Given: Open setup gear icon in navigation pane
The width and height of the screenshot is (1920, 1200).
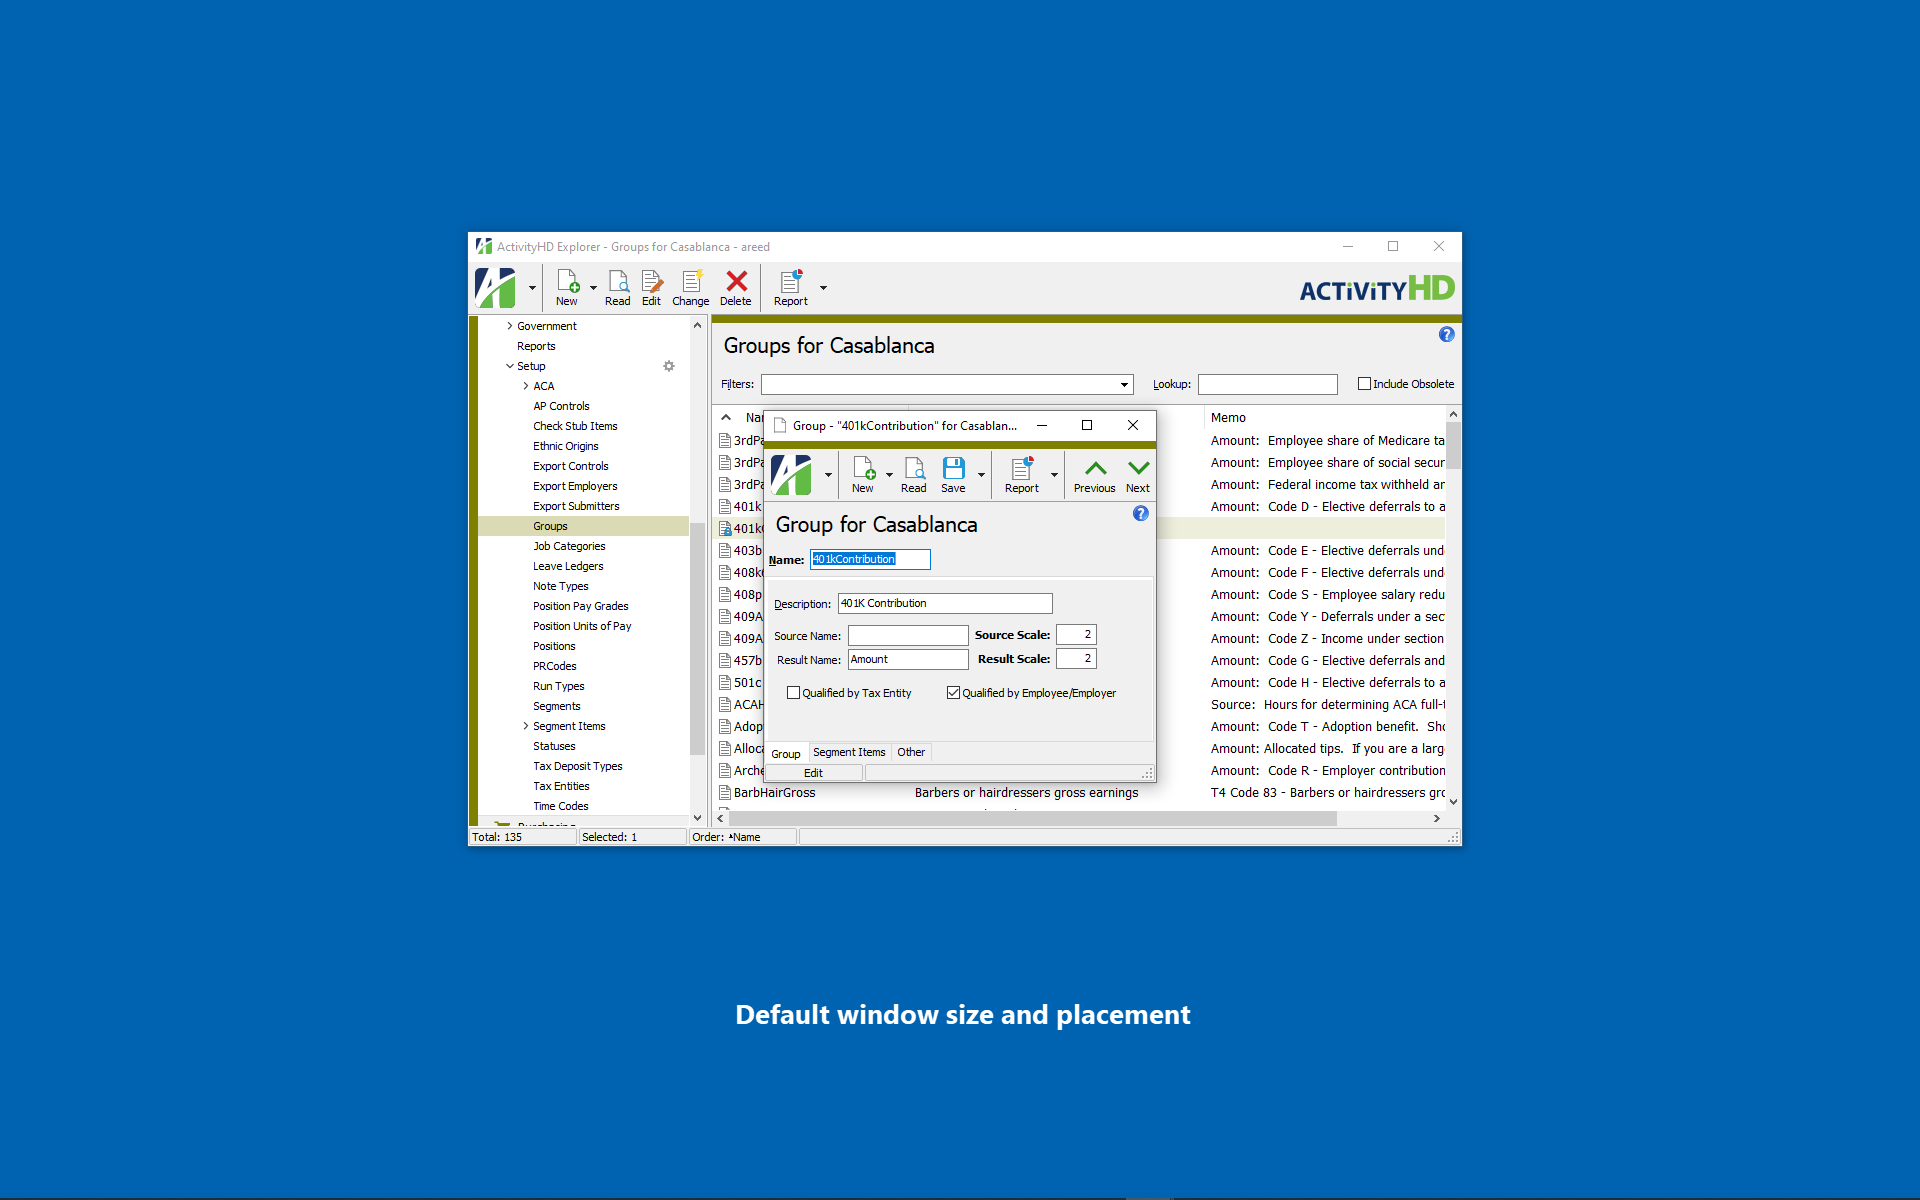Looking at the screenshot, I should pos(669,366).
